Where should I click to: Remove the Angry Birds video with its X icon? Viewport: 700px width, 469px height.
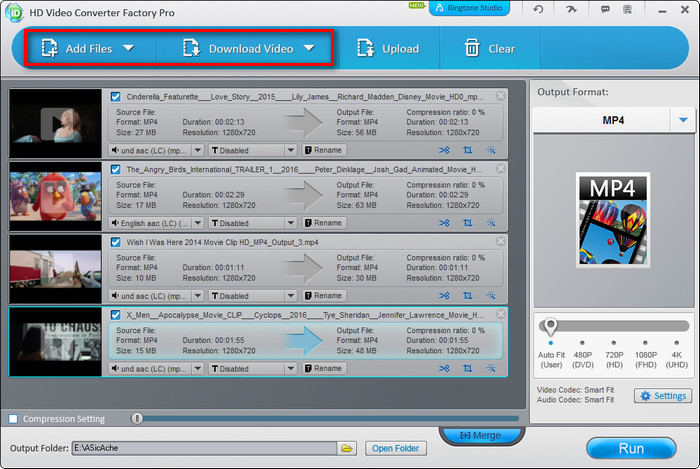click(500, 169)
